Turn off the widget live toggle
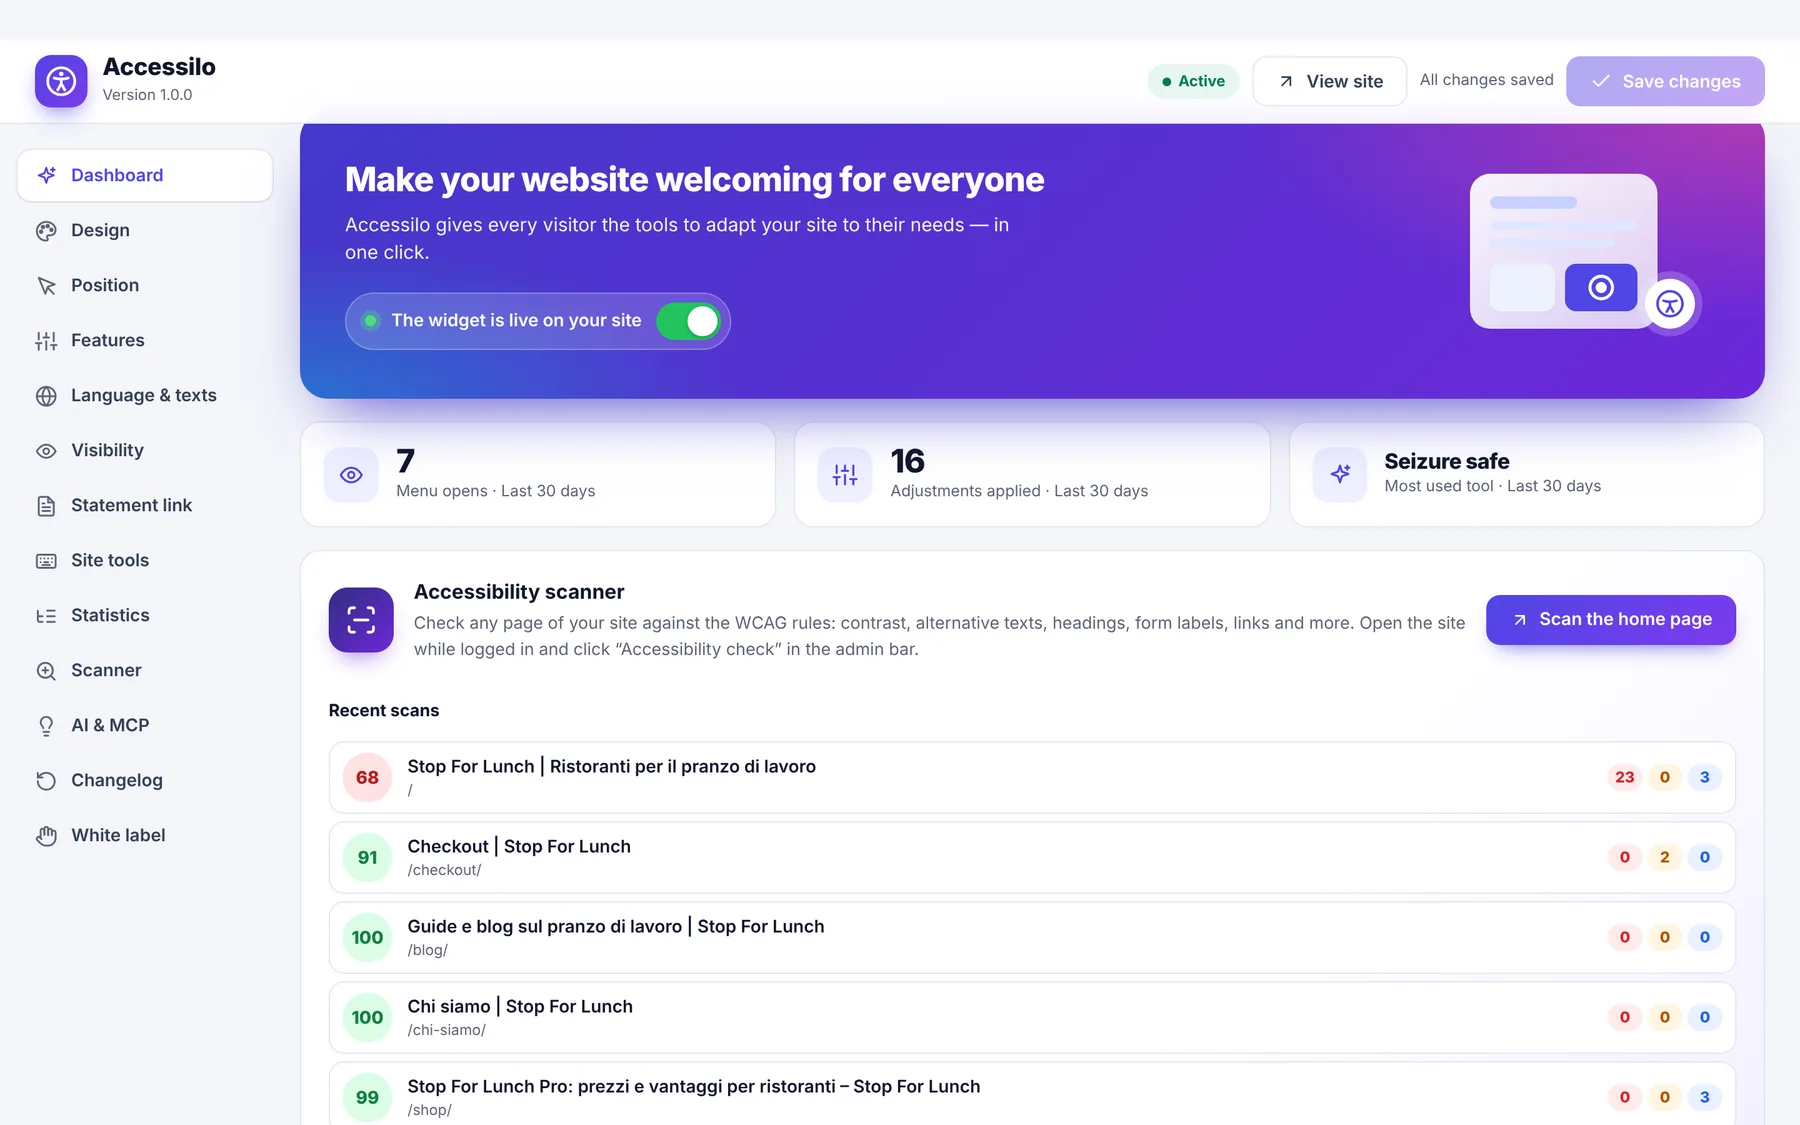This screenshot has height=1125, width=1800. tap(688, 321)
